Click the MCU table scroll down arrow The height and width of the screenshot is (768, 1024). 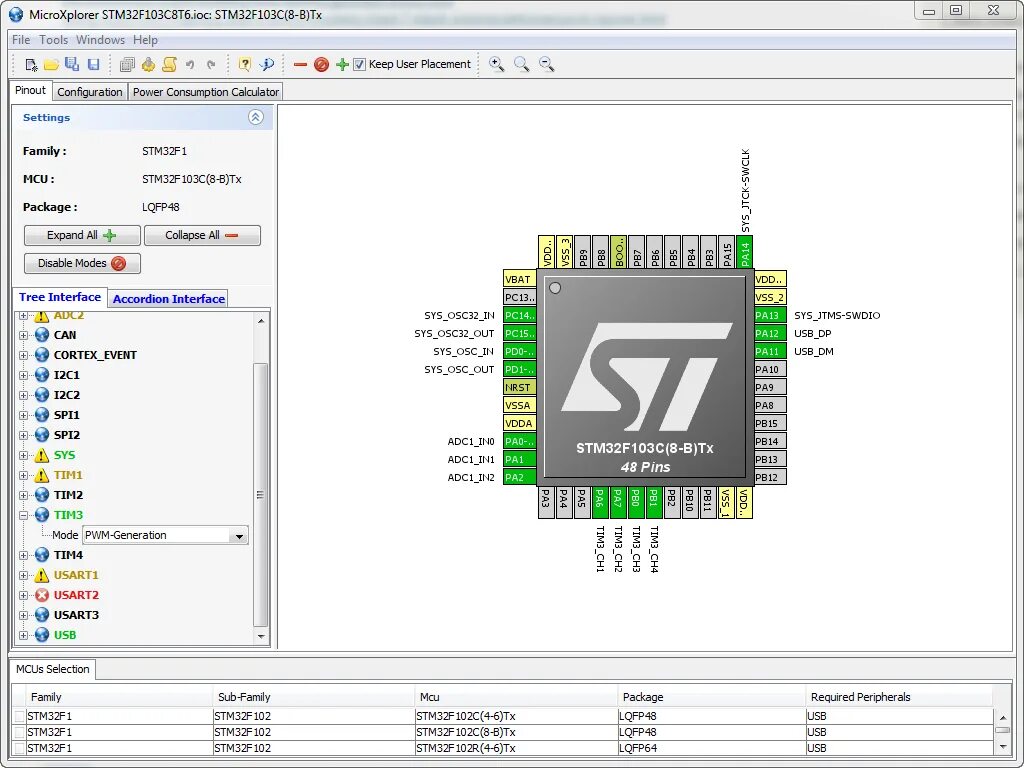click(x=1002, y=746)
